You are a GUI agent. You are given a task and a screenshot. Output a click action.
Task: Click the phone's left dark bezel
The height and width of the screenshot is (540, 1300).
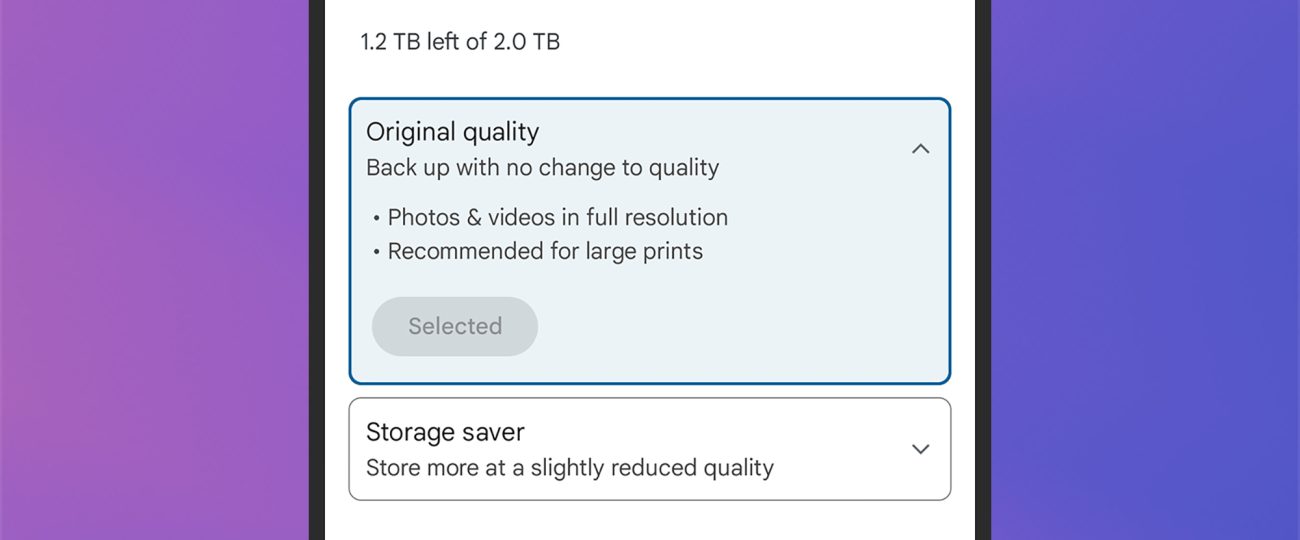317,270
